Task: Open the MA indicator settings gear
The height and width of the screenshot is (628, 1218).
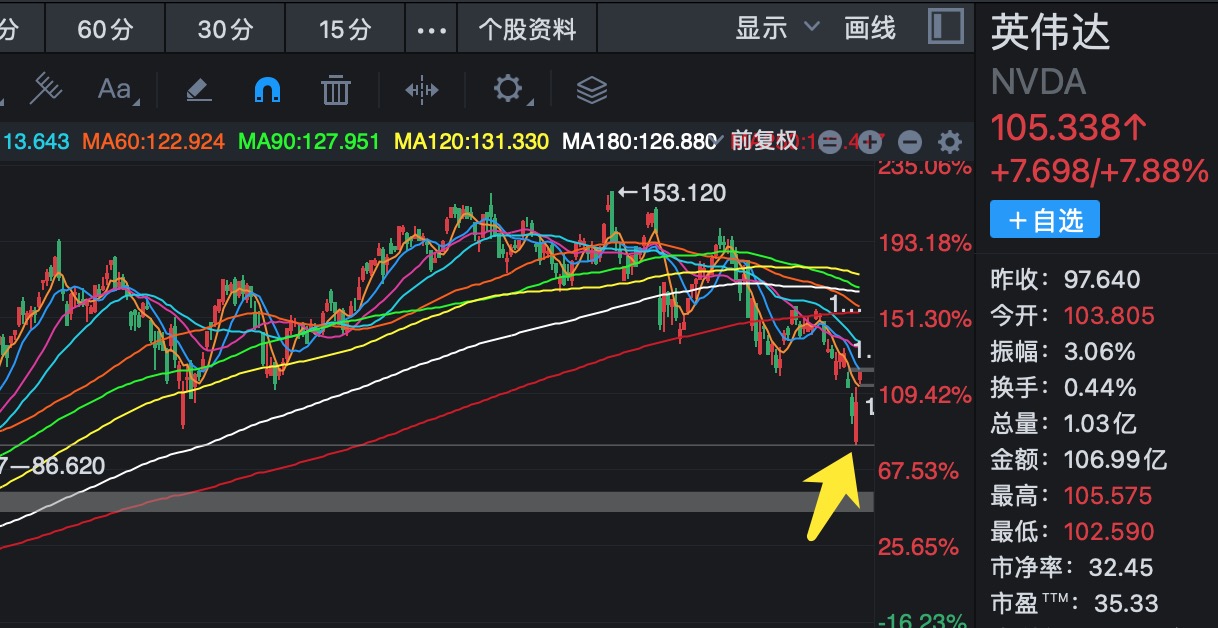Action: click(949, 142)
